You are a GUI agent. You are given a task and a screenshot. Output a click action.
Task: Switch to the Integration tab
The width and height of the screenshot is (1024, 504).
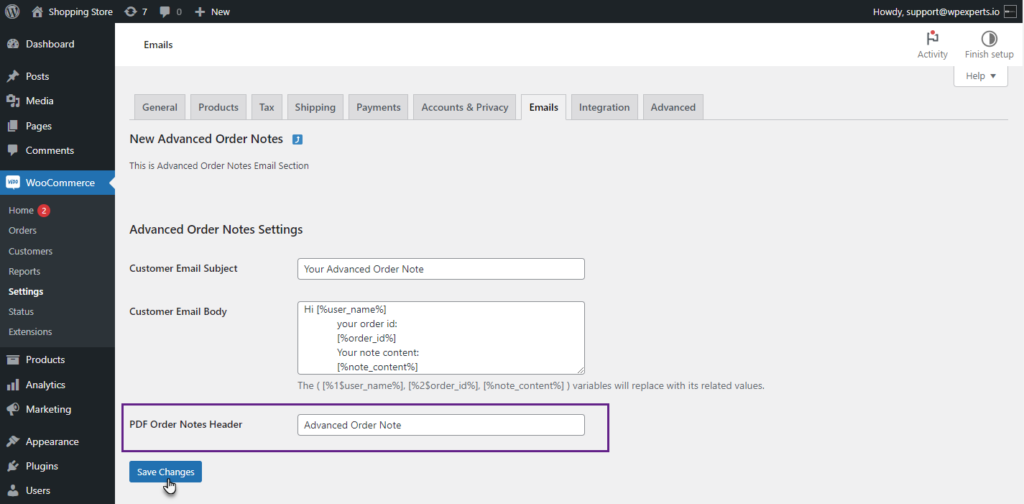pos(604,107)
